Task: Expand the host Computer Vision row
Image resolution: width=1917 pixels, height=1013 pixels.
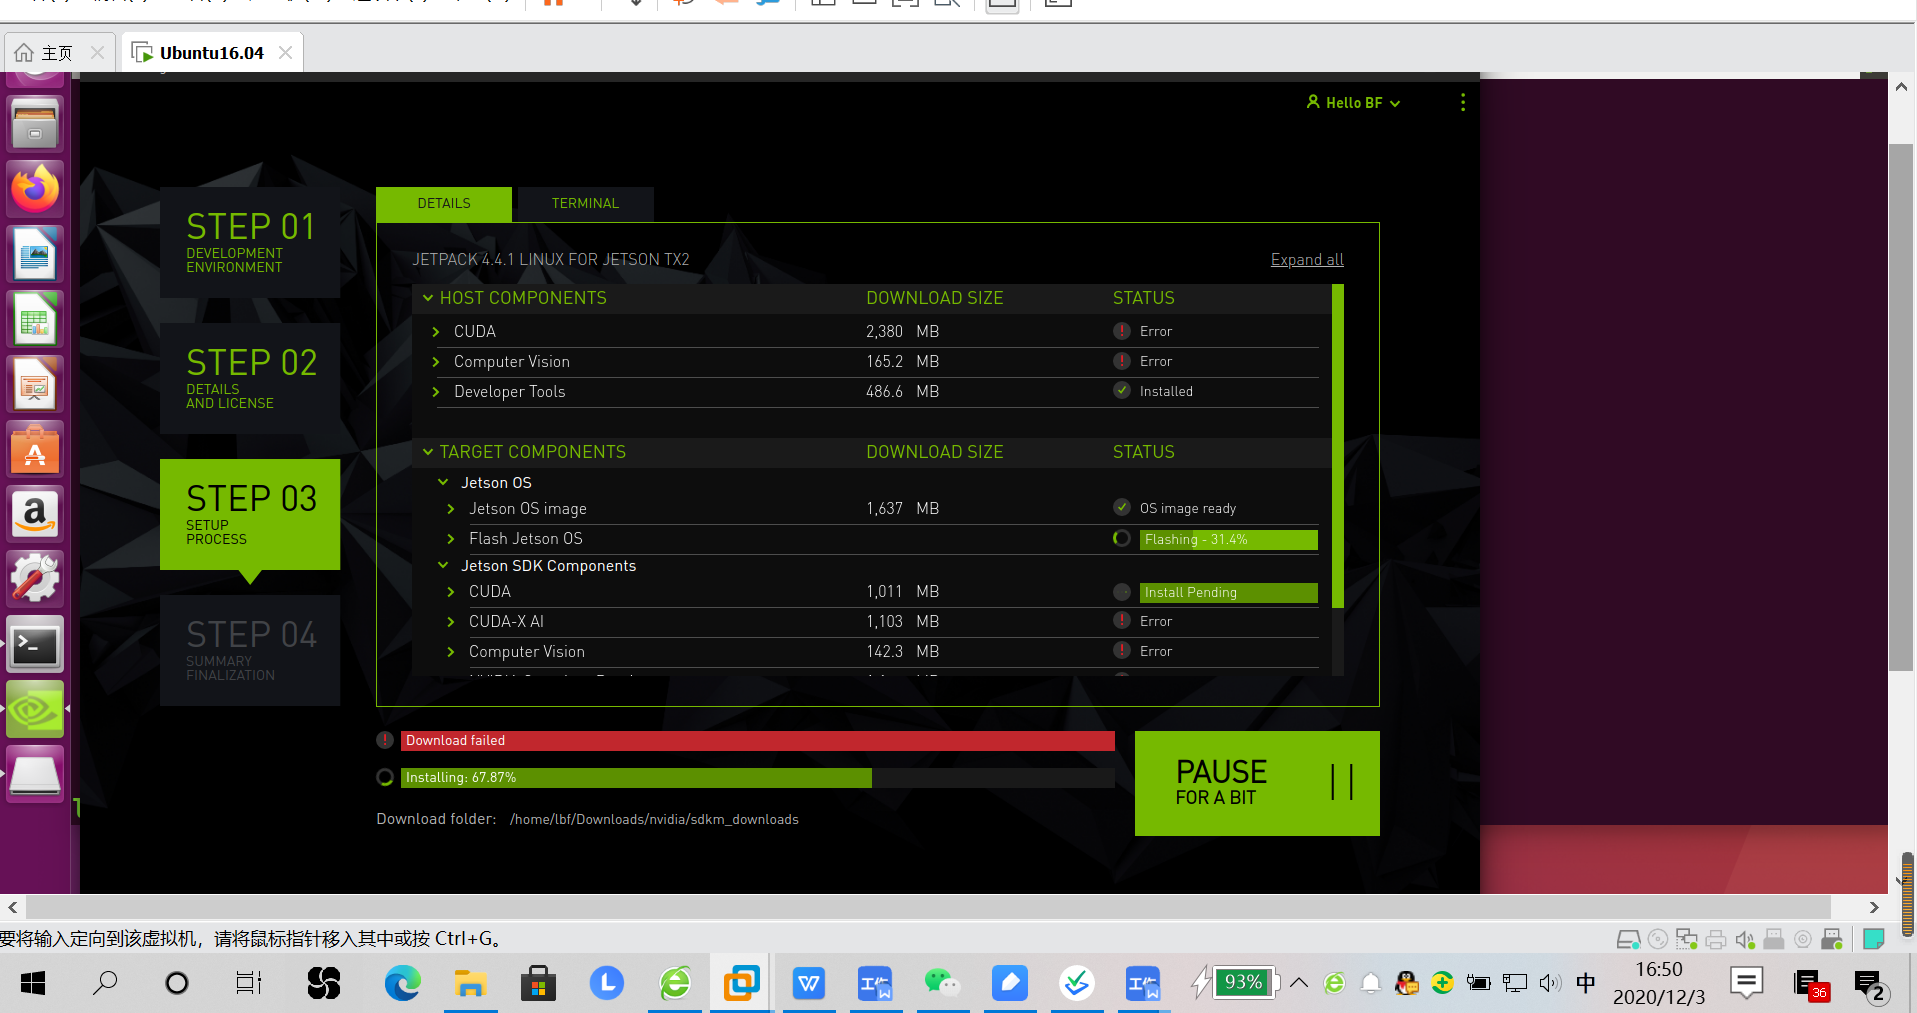Action: point(436,361)
